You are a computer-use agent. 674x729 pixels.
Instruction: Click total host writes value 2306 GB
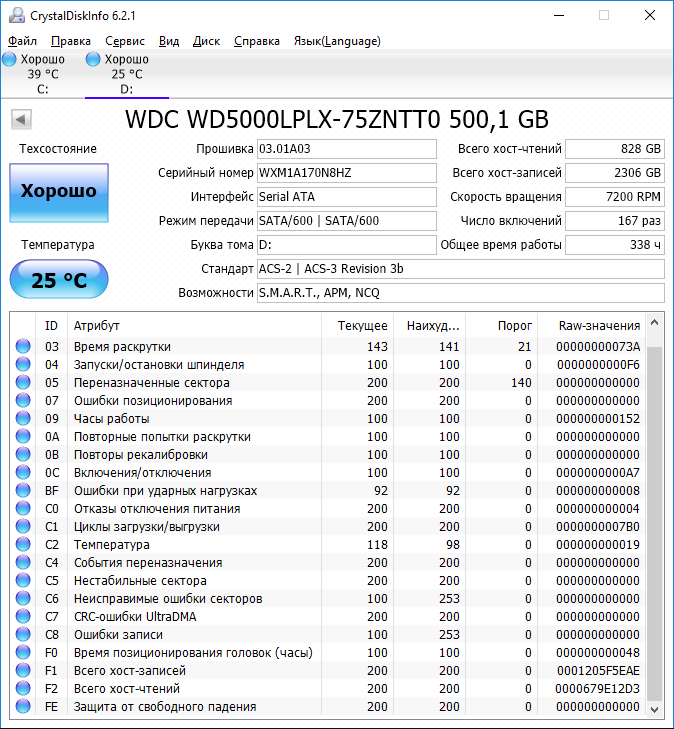pyautogui.click(x=615, y=173)
